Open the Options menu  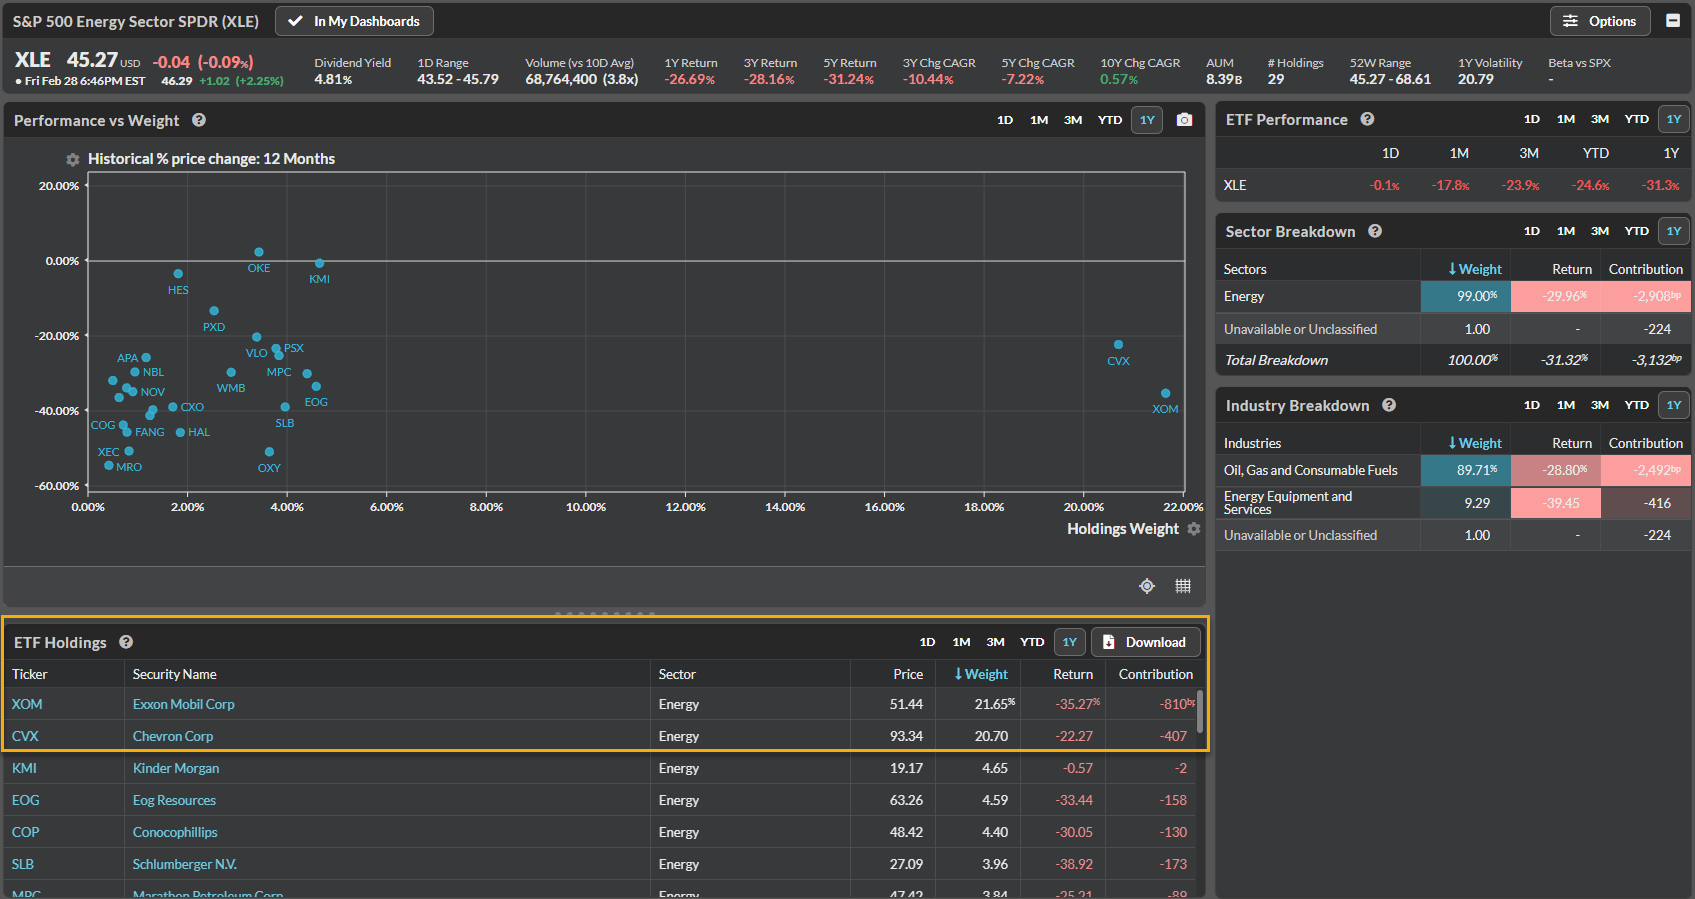1600,21
